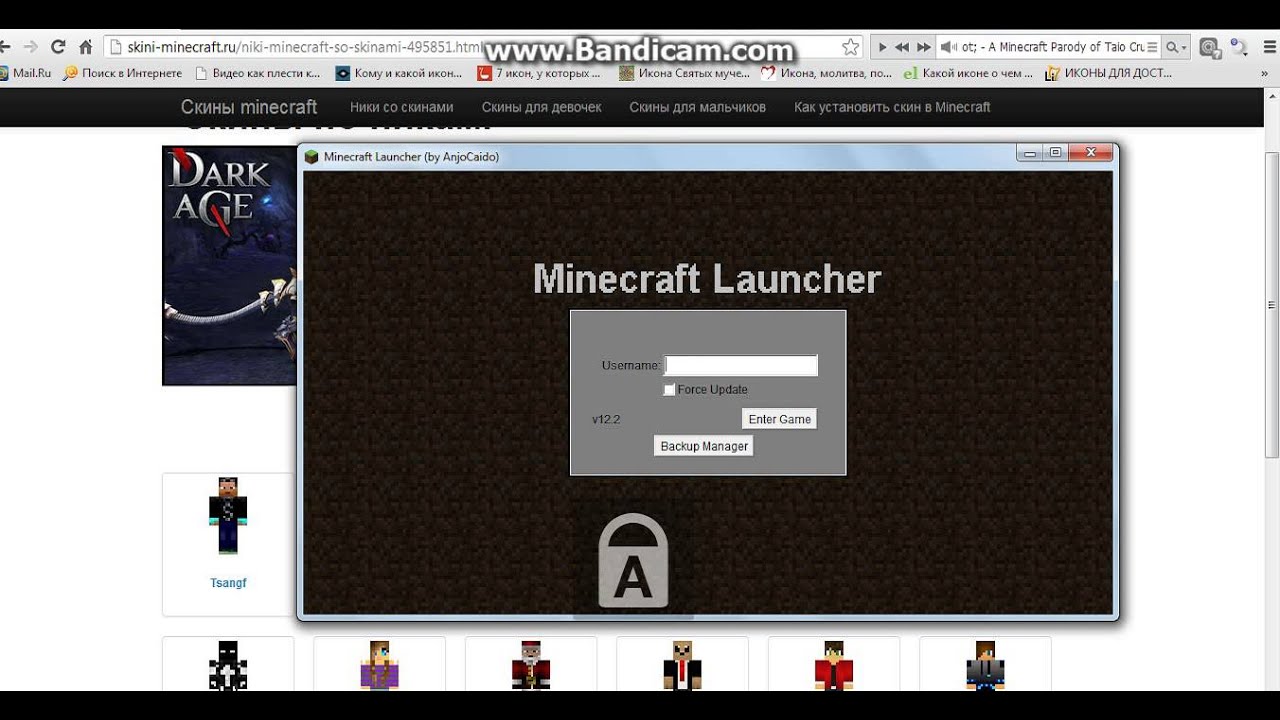Open the music extension playlist icon

(x=1152, y=47)
